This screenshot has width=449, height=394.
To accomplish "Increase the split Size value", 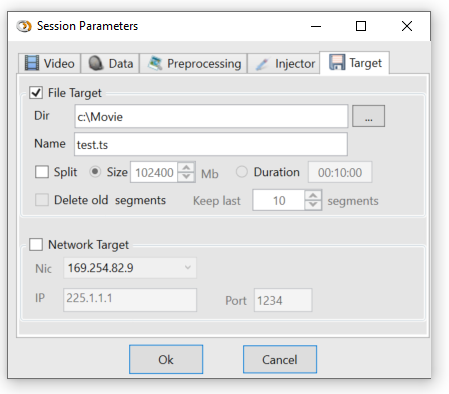I will point(186,167).
